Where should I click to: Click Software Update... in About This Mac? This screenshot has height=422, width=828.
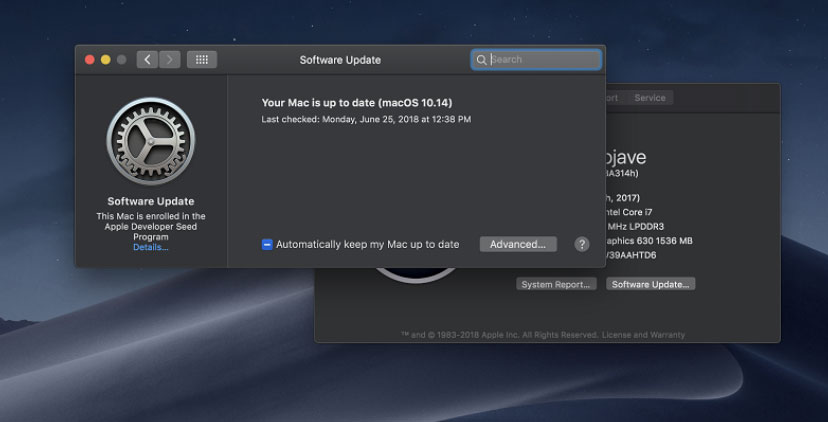651,284
